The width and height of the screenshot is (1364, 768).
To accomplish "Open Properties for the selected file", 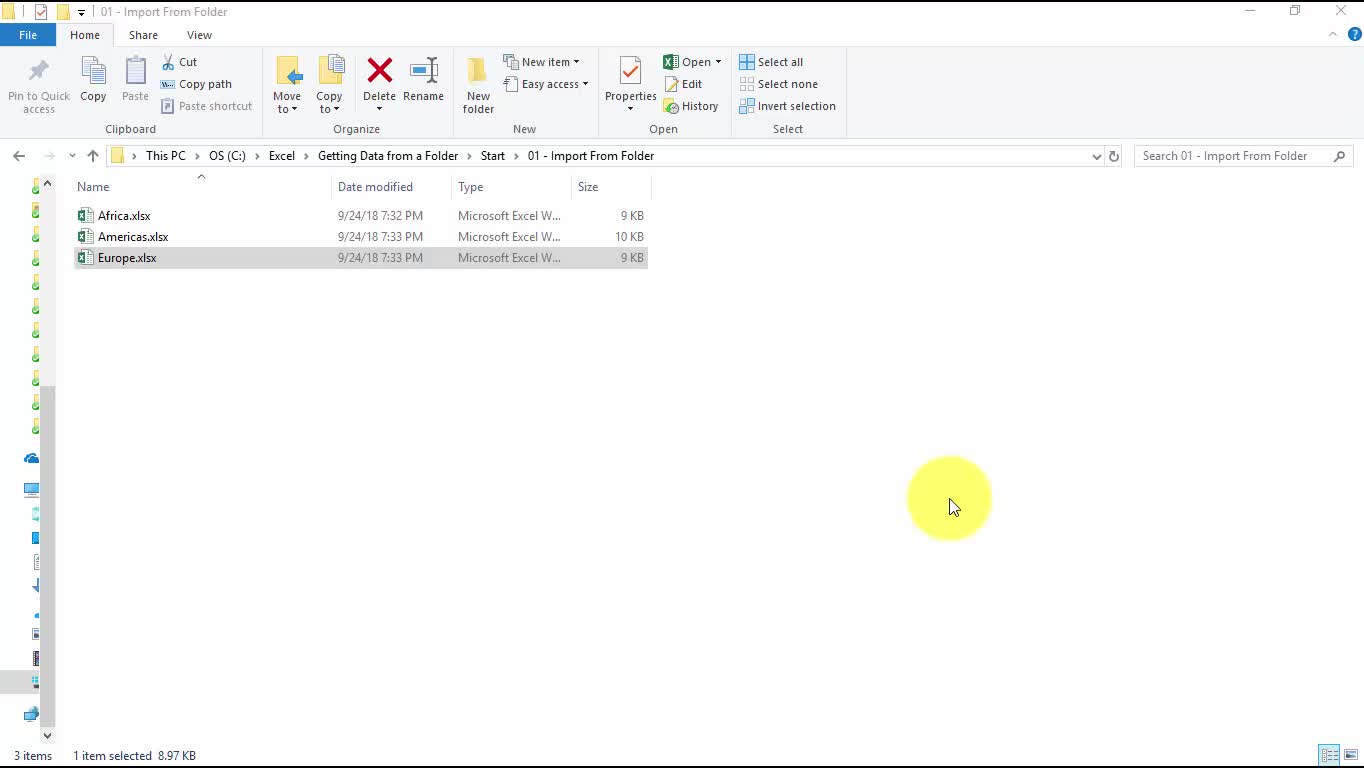I will point(630,73).
